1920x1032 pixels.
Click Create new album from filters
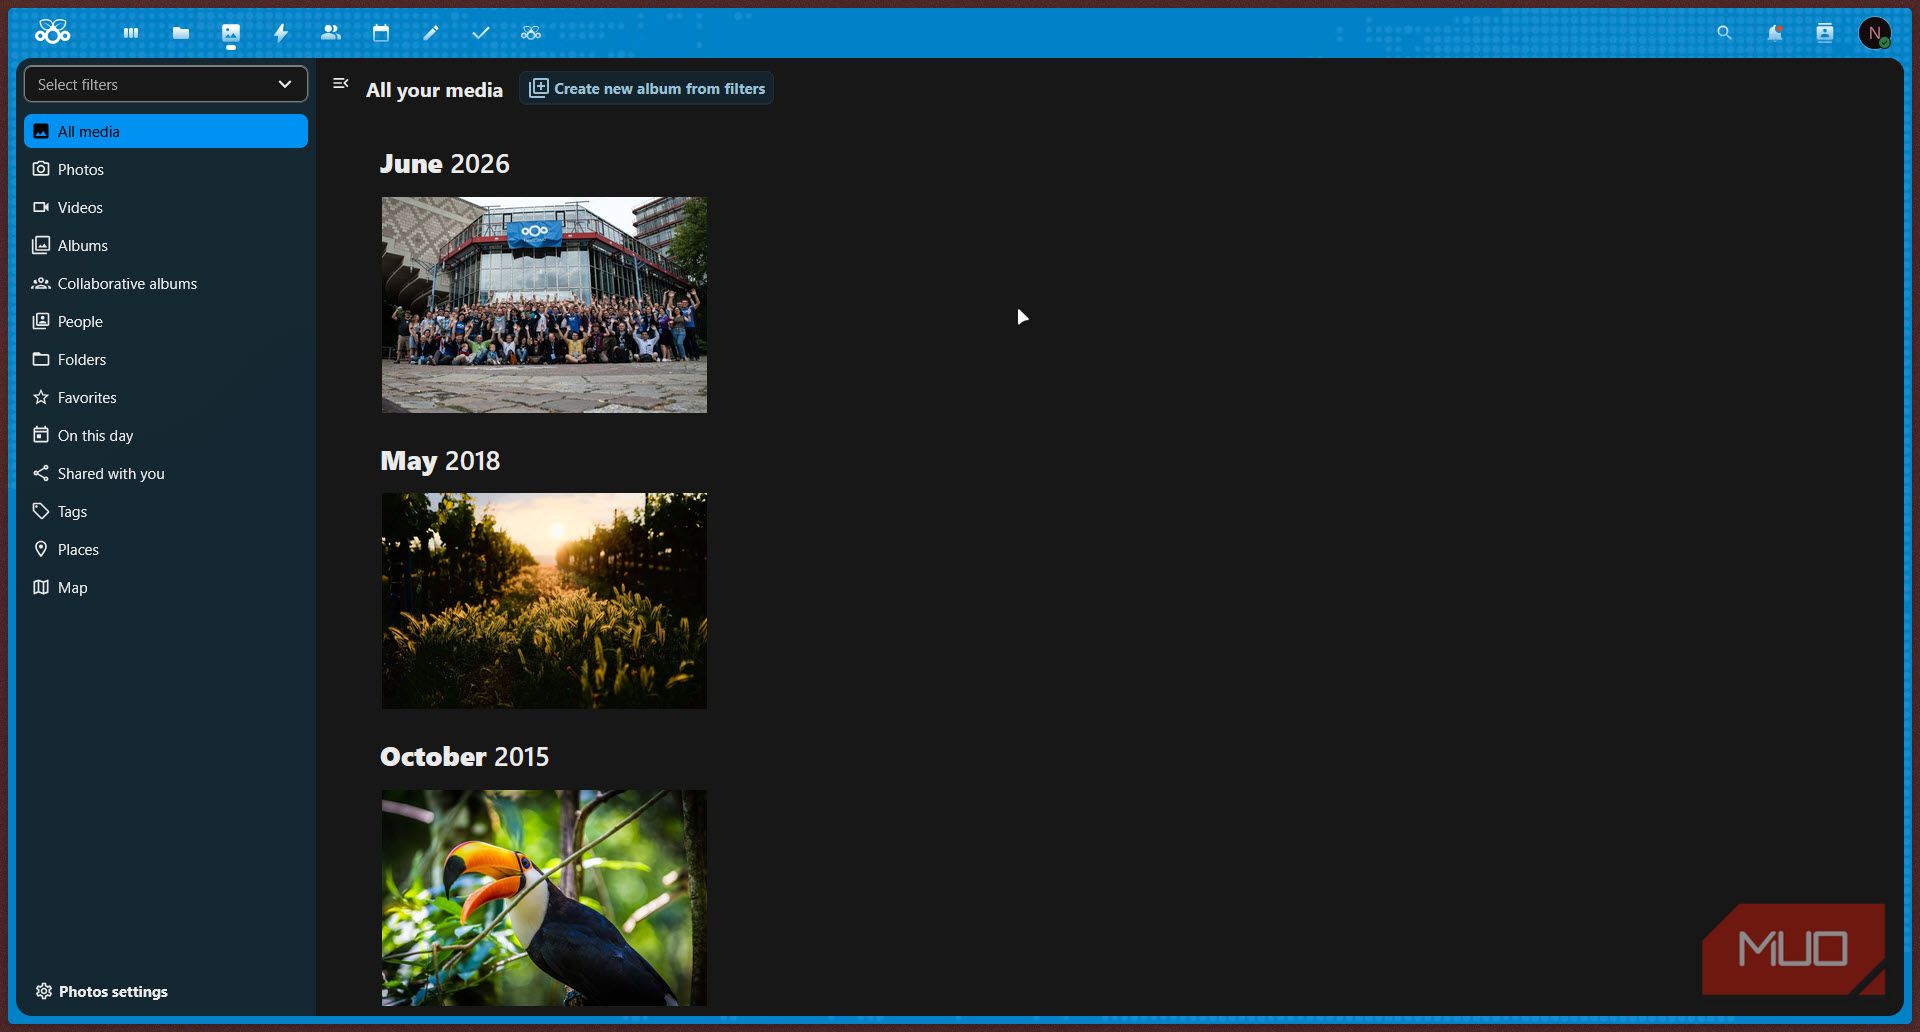click(646, 88)
